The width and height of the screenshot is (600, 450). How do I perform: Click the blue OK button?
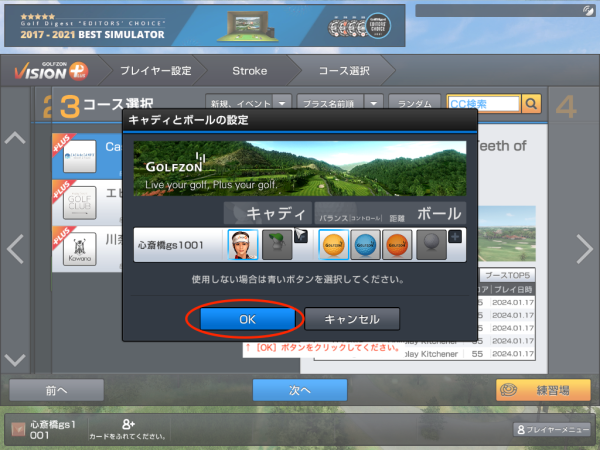point(248,319)
